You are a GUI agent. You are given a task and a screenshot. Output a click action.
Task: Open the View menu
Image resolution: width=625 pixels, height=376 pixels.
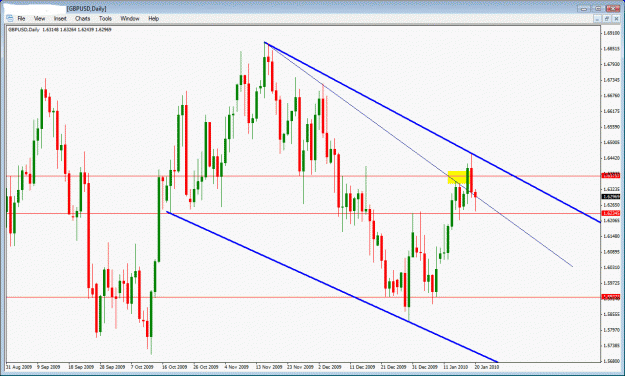[x=39, y=18]
